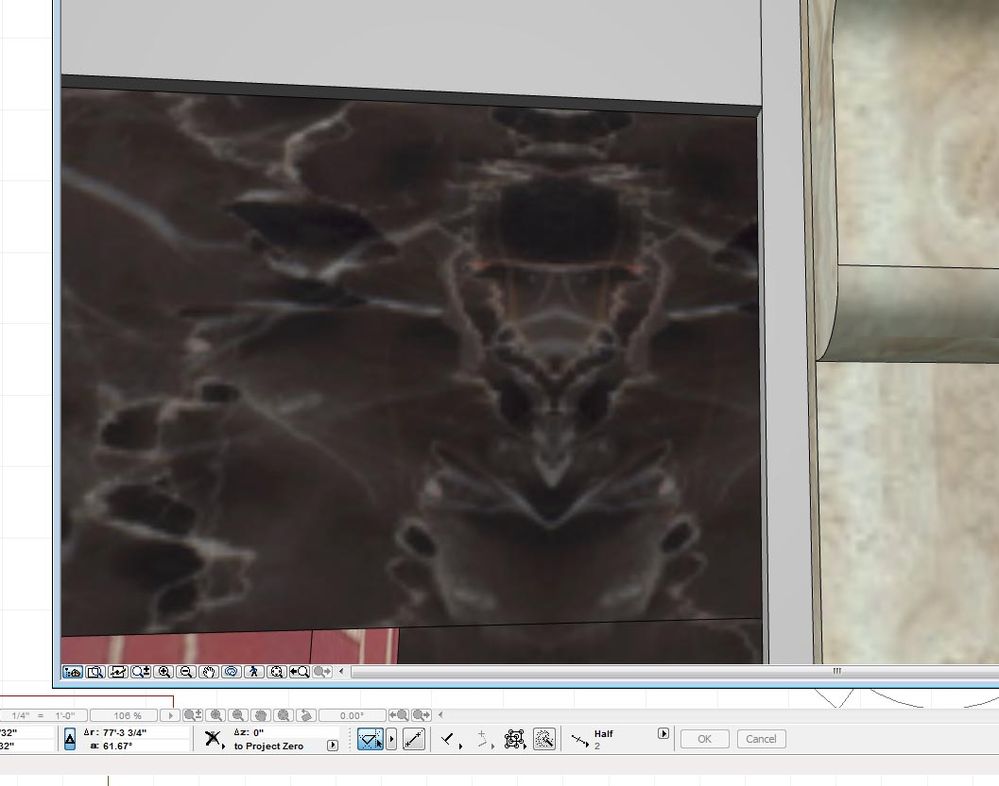Open special snap Half options arrow
This screenshot has height=786, width=999.
coord(663,733)
